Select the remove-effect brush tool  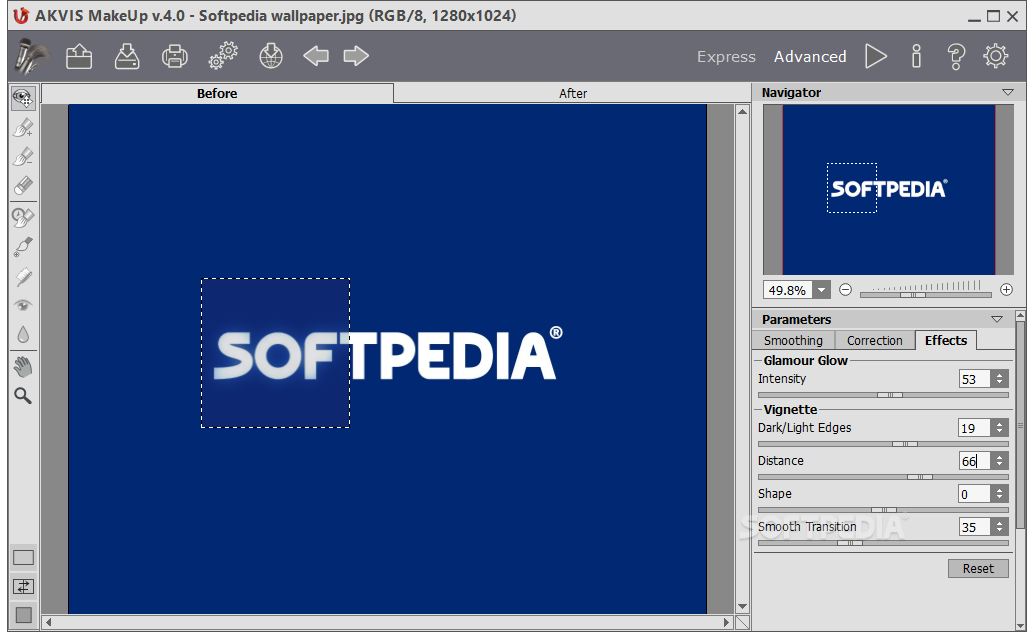[23, 156]
